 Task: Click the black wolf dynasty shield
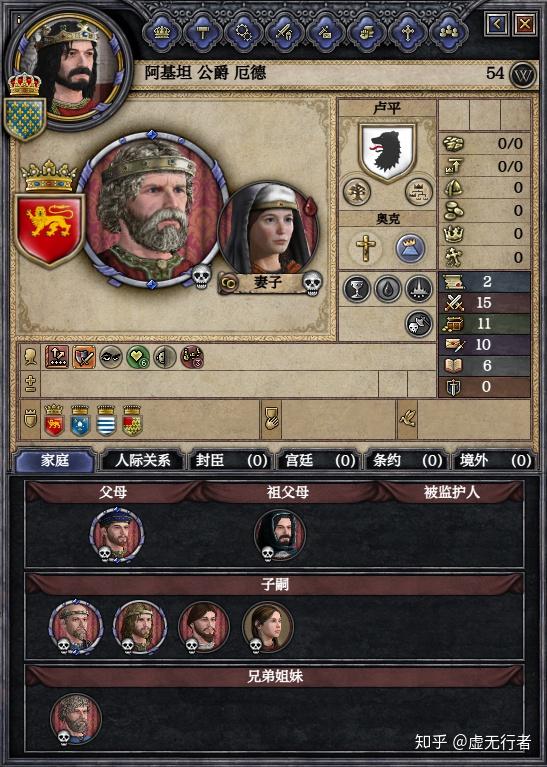(x=387, y=151)
